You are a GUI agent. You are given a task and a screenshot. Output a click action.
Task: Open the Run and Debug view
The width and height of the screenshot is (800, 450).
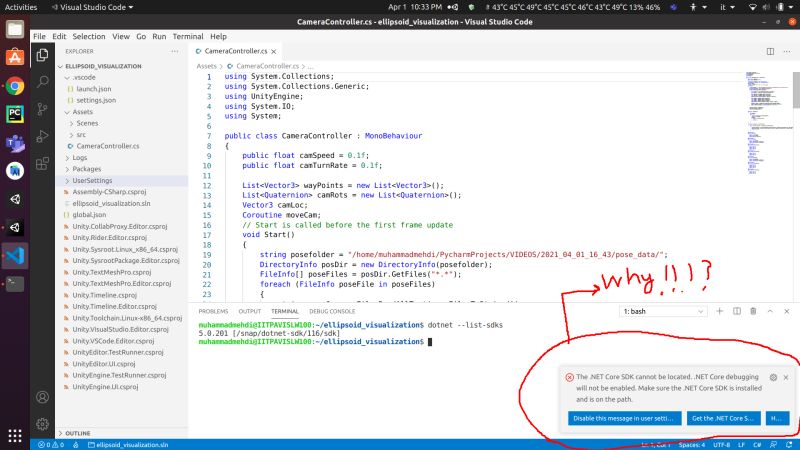pos(42,136)
